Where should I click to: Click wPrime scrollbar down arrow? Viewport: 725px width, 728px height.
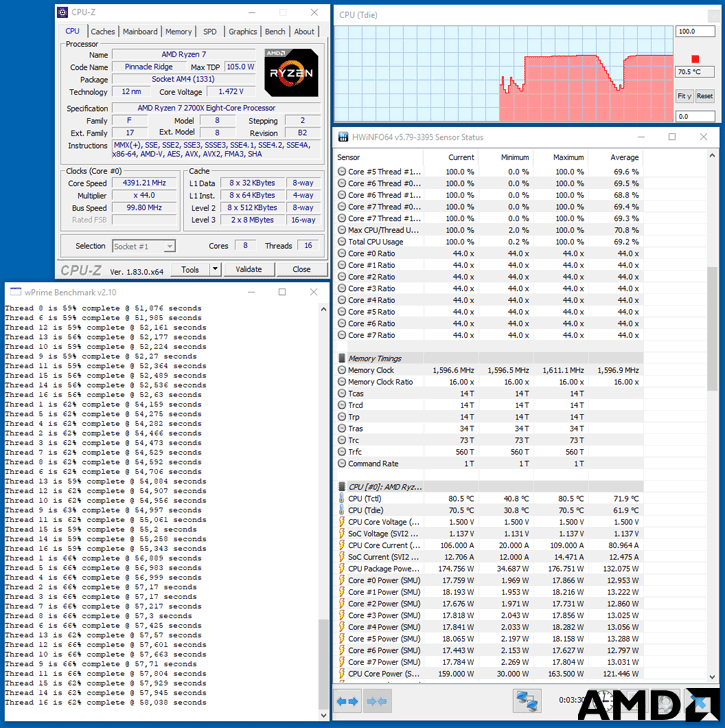pyautogui.click(x=324, y=715)
